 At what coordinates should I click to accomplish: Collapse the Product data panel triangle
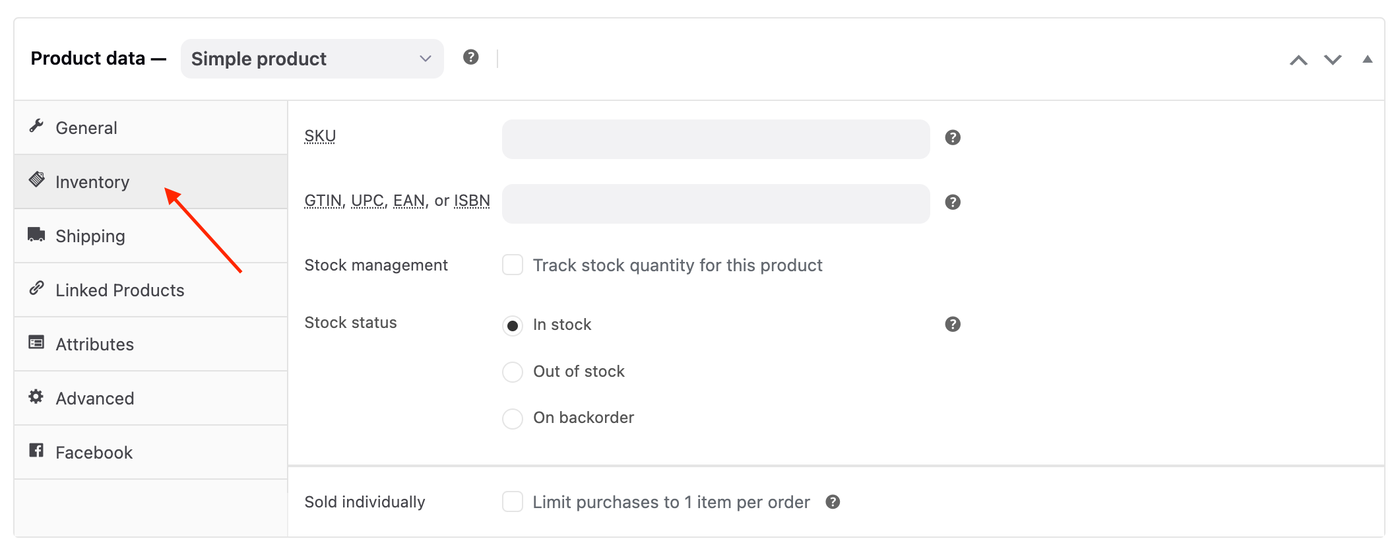tap(1367, 59)
